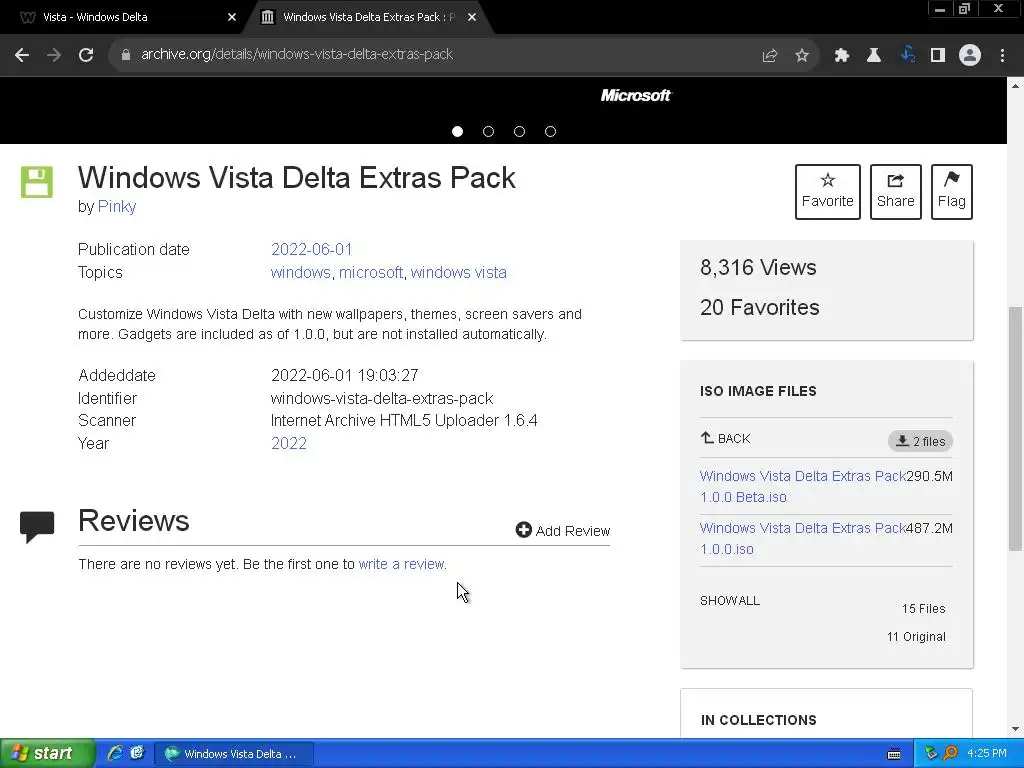The width and height of the screenshot is (1024, 768).
Task: Open the Windows start button
Action: 47,753
